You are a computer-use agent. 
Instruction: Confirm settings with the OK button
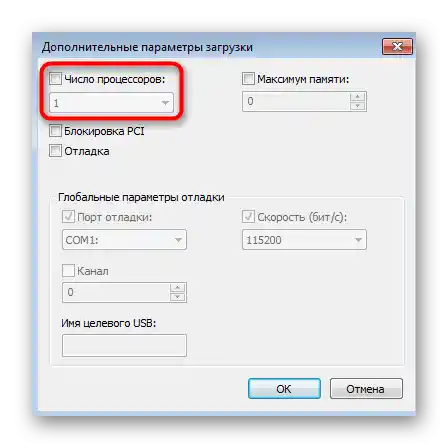(x=284, y=389)
